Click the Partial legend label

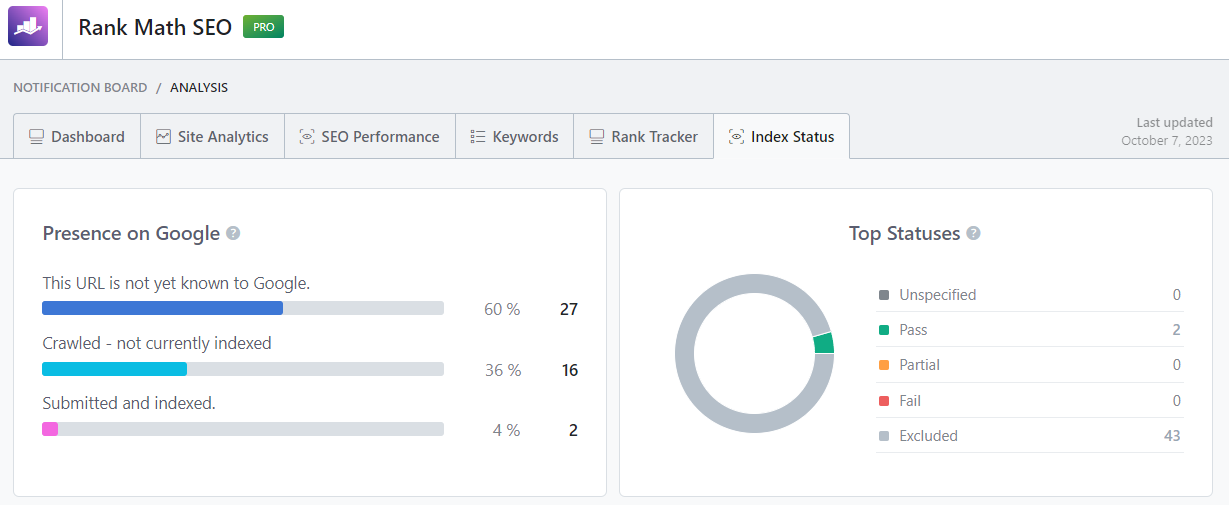[919, 365]
